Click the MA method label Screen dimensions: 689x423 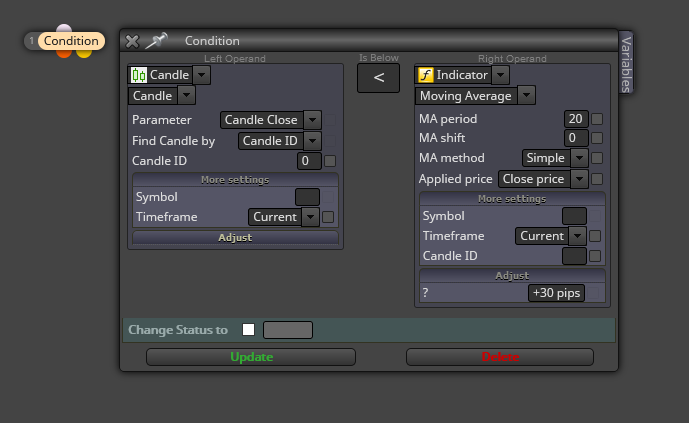tap(452, 158)
